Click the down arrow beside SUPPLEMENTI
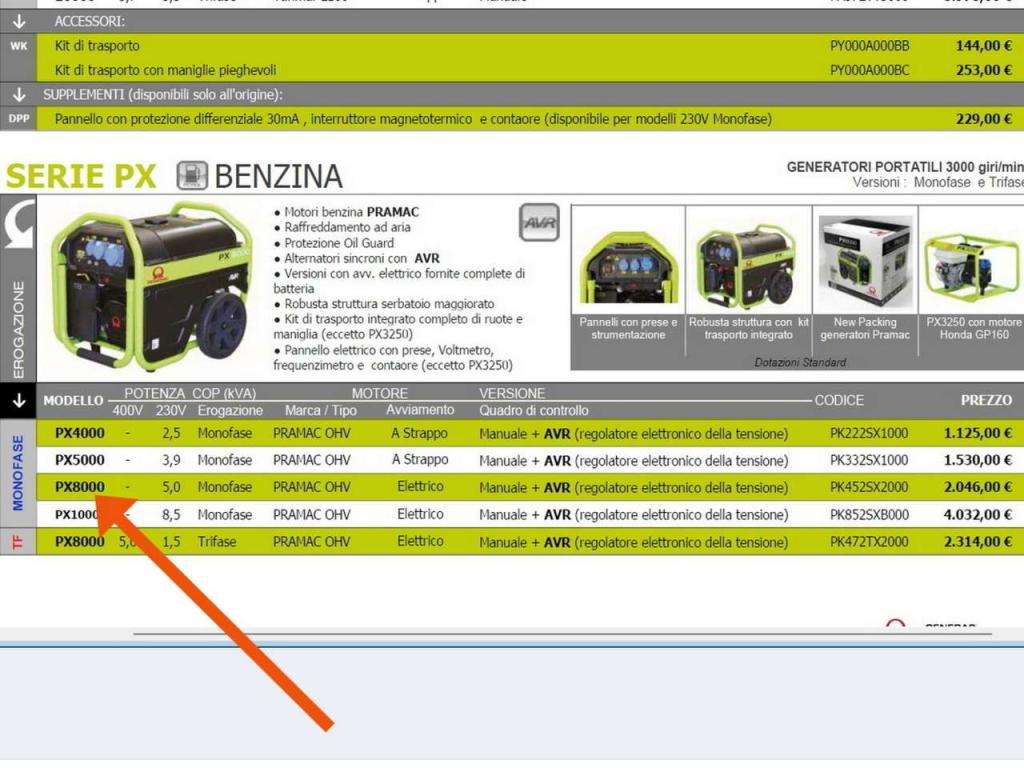This screenshot has width=1024, height=768. 19,95
